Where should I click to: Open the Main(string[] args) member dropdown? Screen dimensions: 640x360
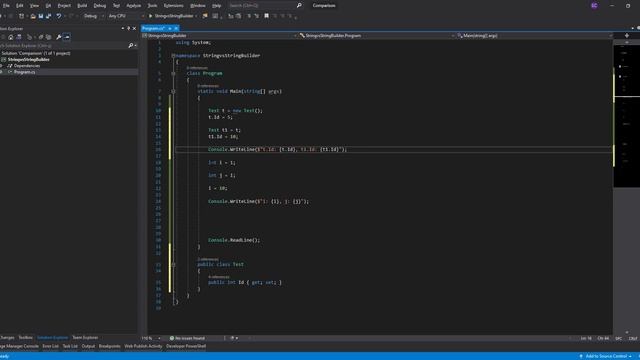pyautogui.click(x=535, y=36)
